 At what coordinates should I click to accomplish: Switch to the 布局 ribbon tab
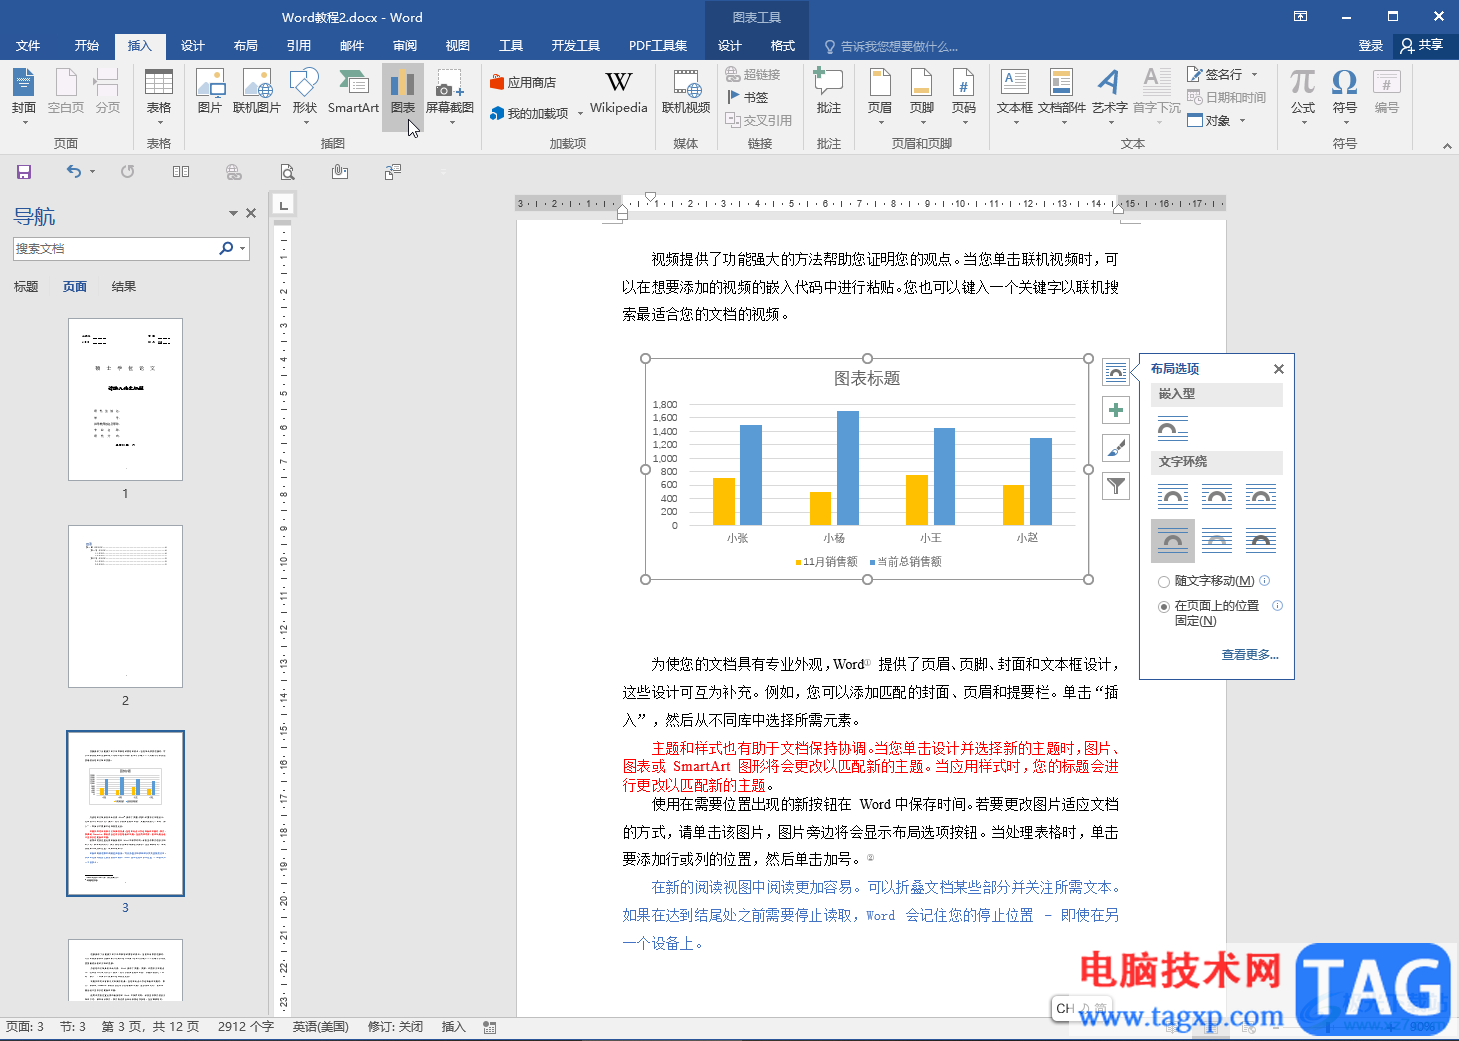pos(245,46)
